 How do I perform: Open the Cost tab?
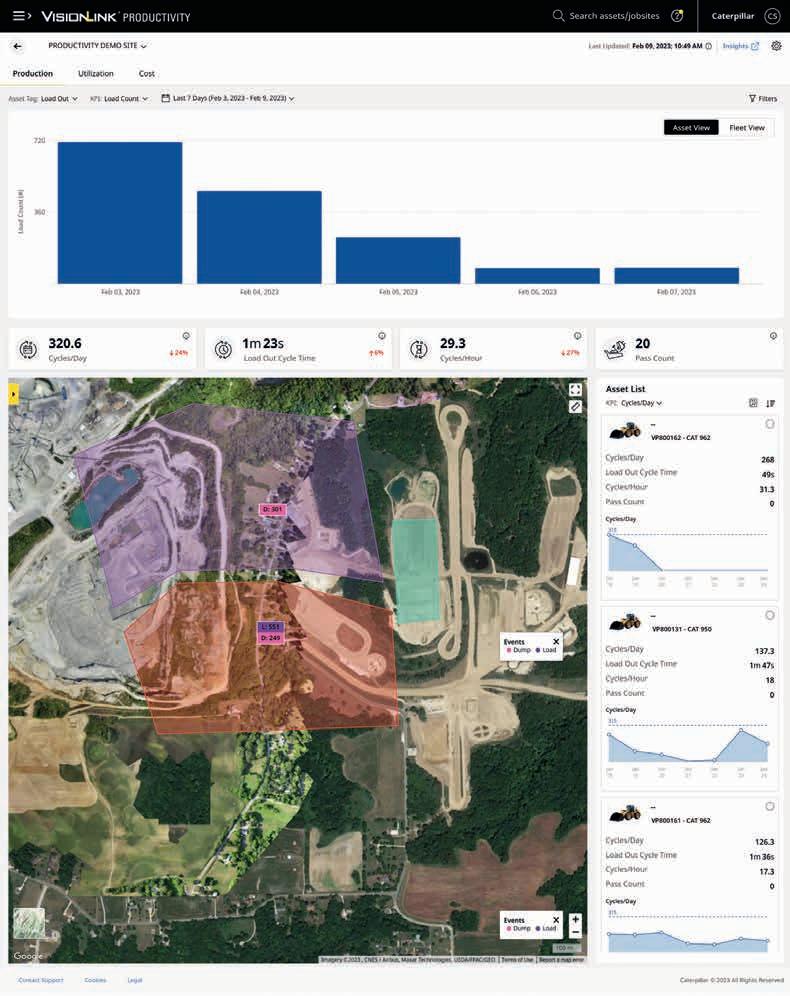147,74
